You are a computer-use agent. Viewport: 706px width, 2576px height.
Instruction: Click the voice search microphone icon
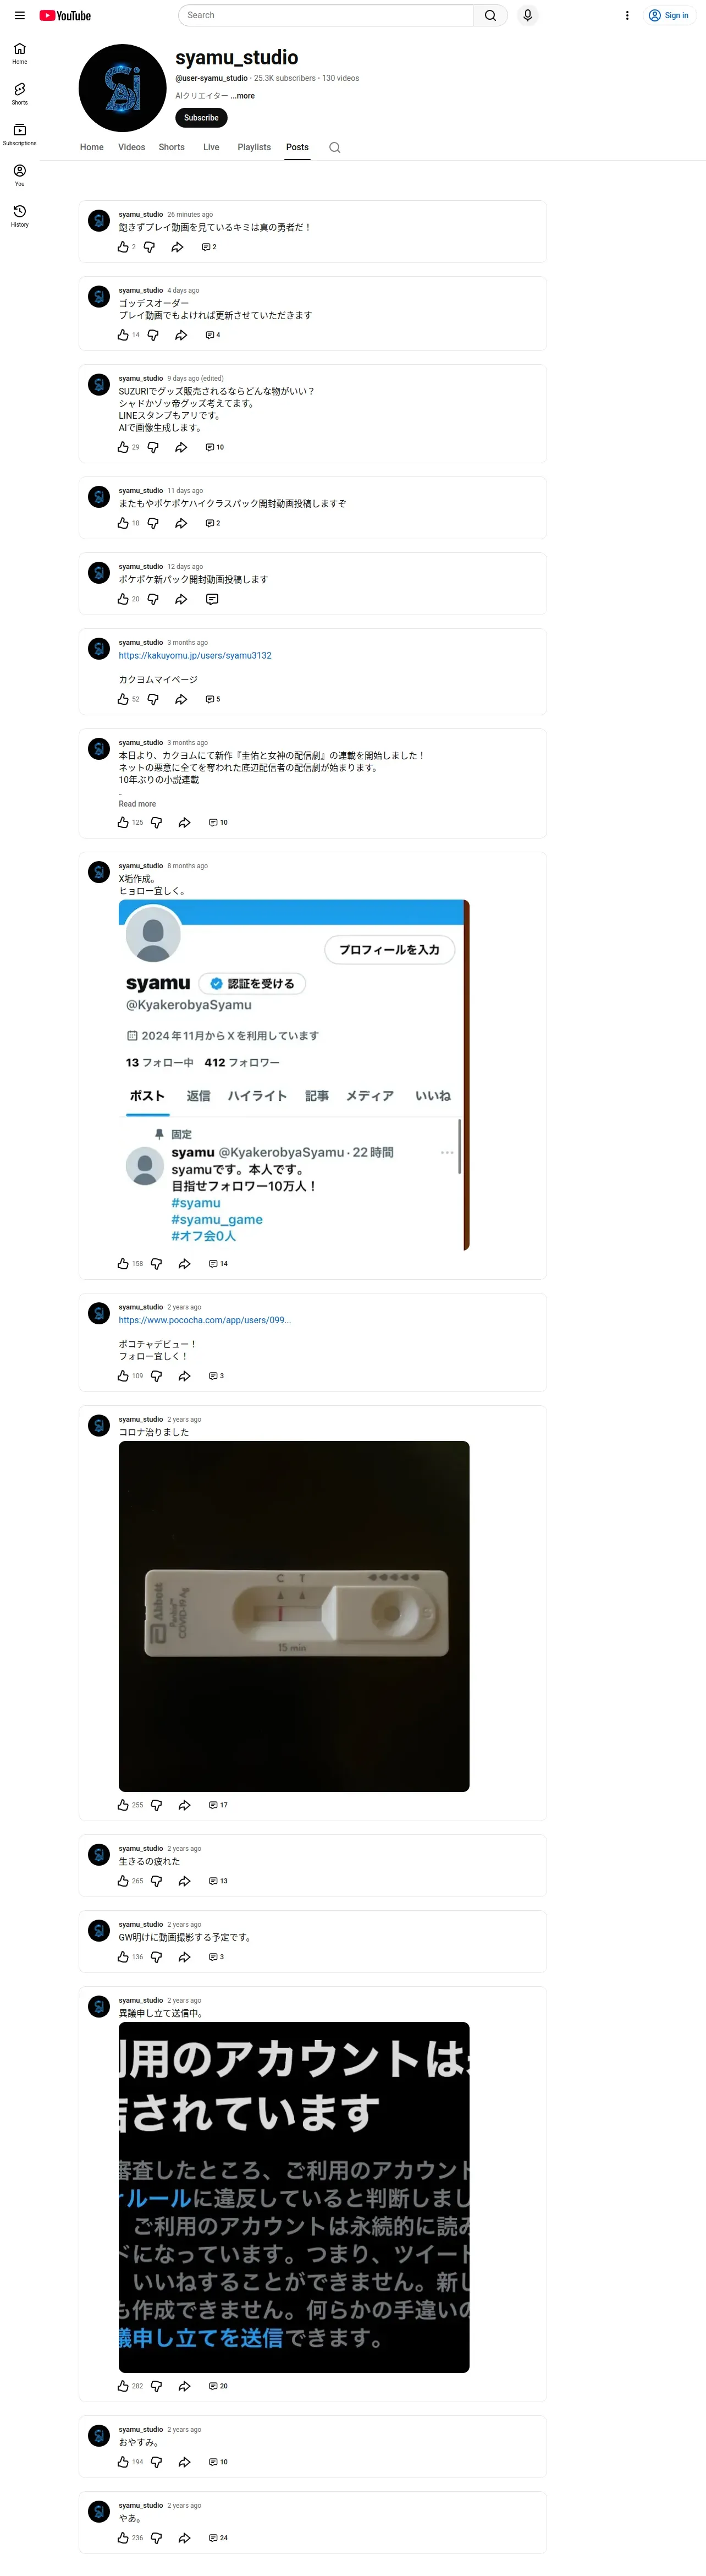point(527,15)
